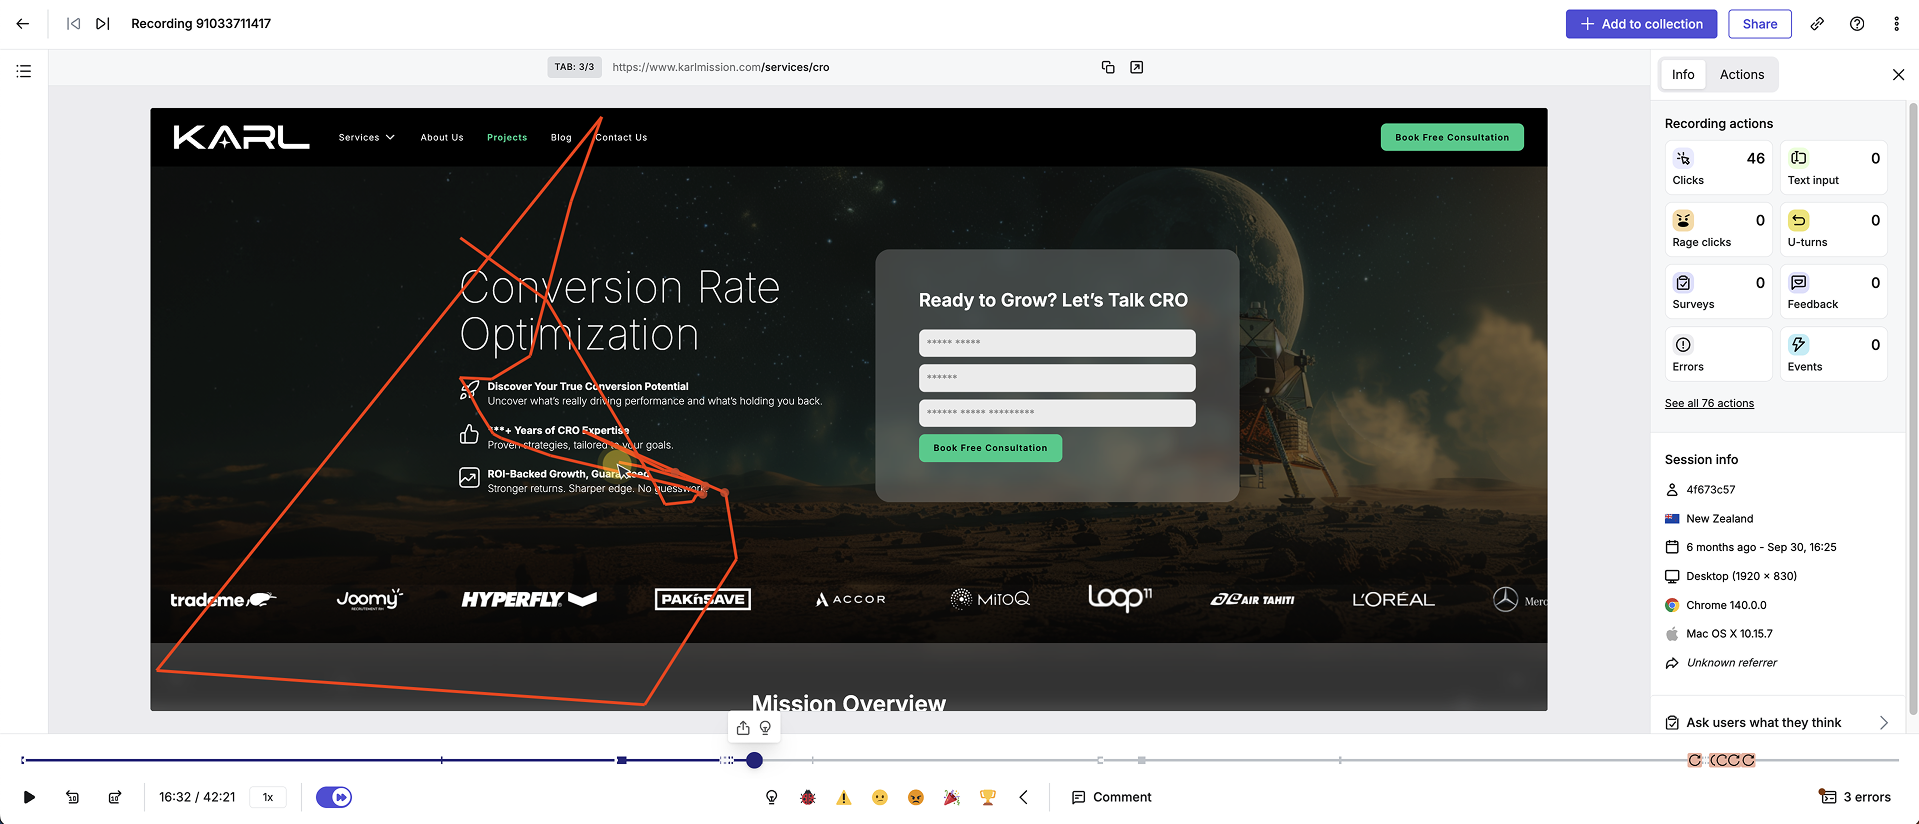Tag moment with warning triangle
Image resolution: width=1919 pixels, height=824 pixels.
tap(844, 797)
